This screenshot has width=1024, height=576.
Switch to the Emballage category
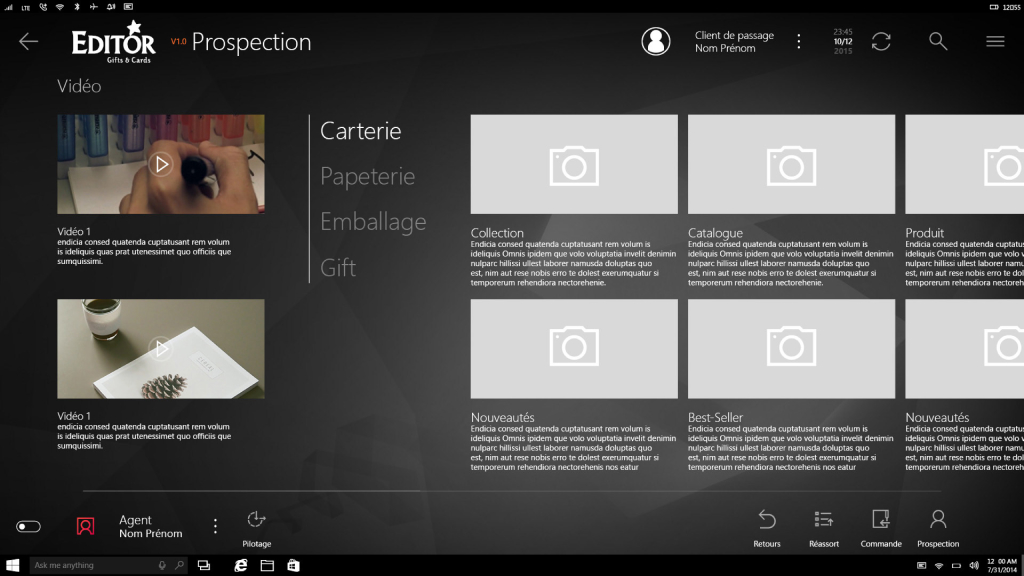pos(373,222)
